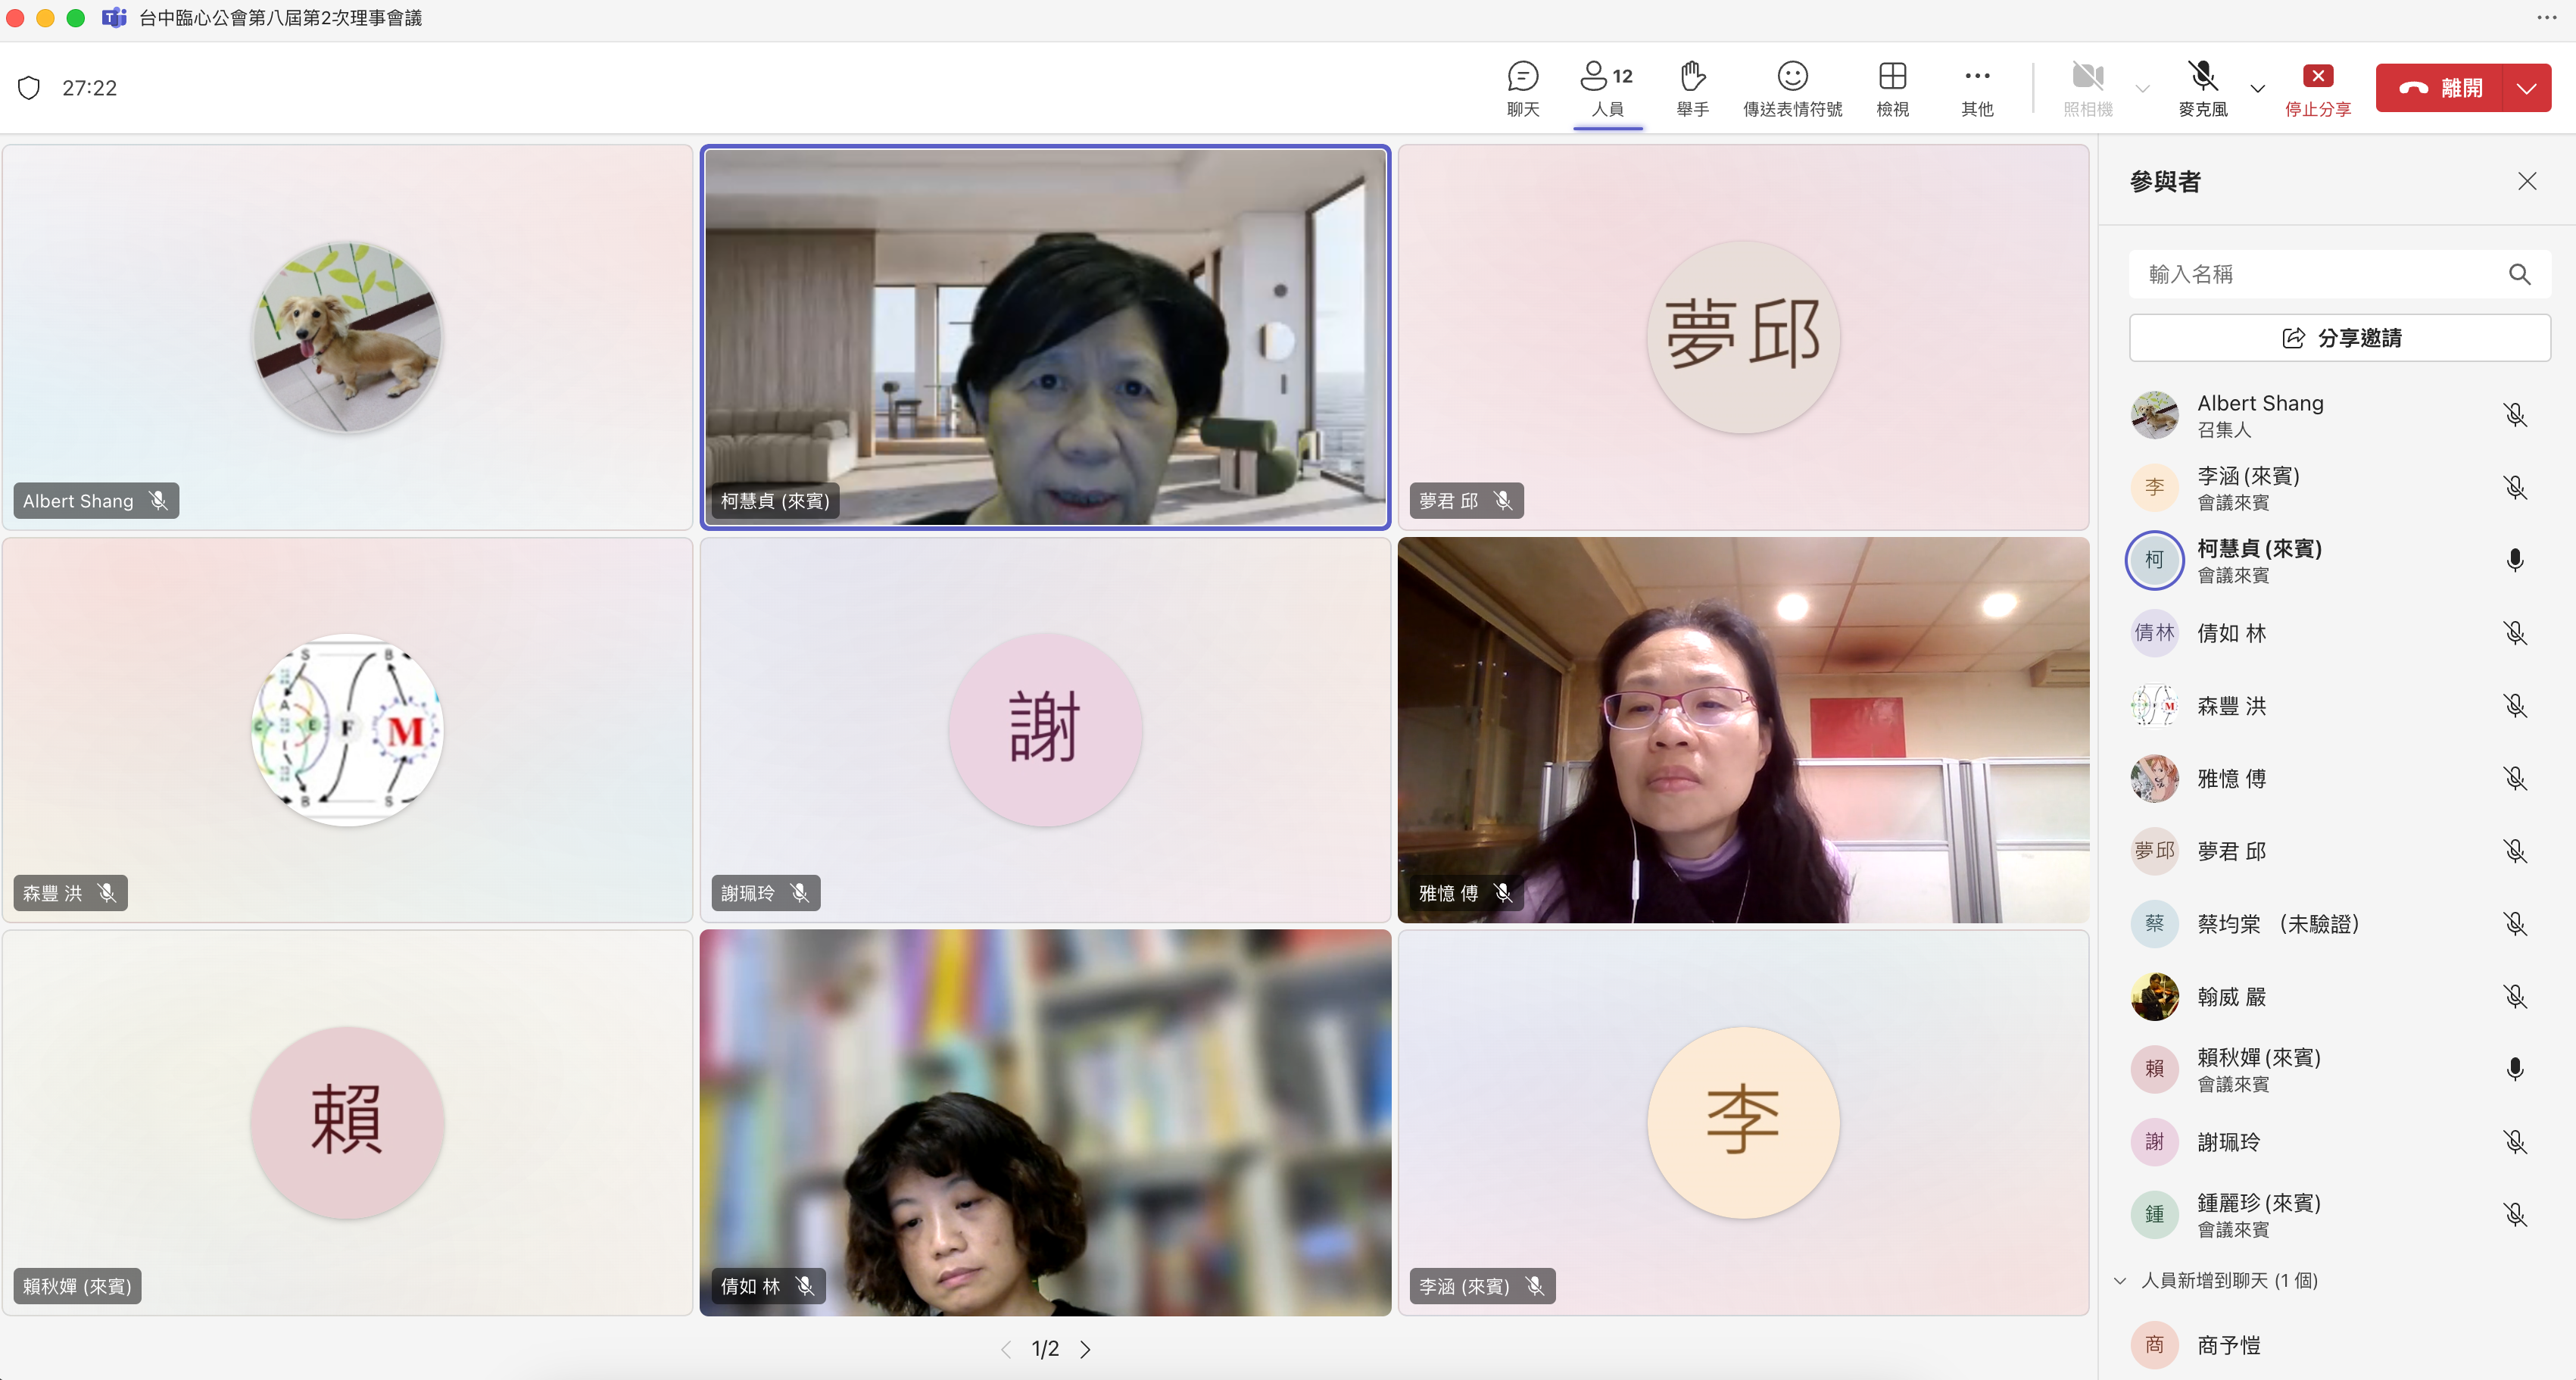The width and height of the screenshot is (2576, 1380).
Task: Mute 柯慧貞 (來賓) in participant list
Action: tap(2515, 560)
